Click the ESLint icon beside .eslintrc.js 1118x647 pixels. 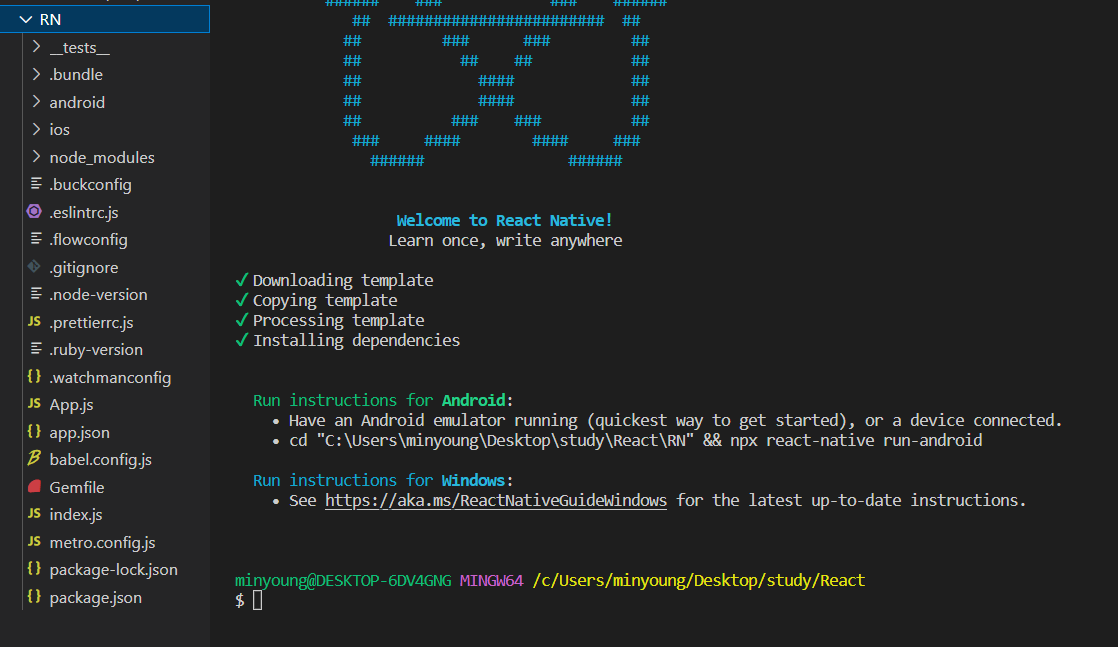point(34,211)
